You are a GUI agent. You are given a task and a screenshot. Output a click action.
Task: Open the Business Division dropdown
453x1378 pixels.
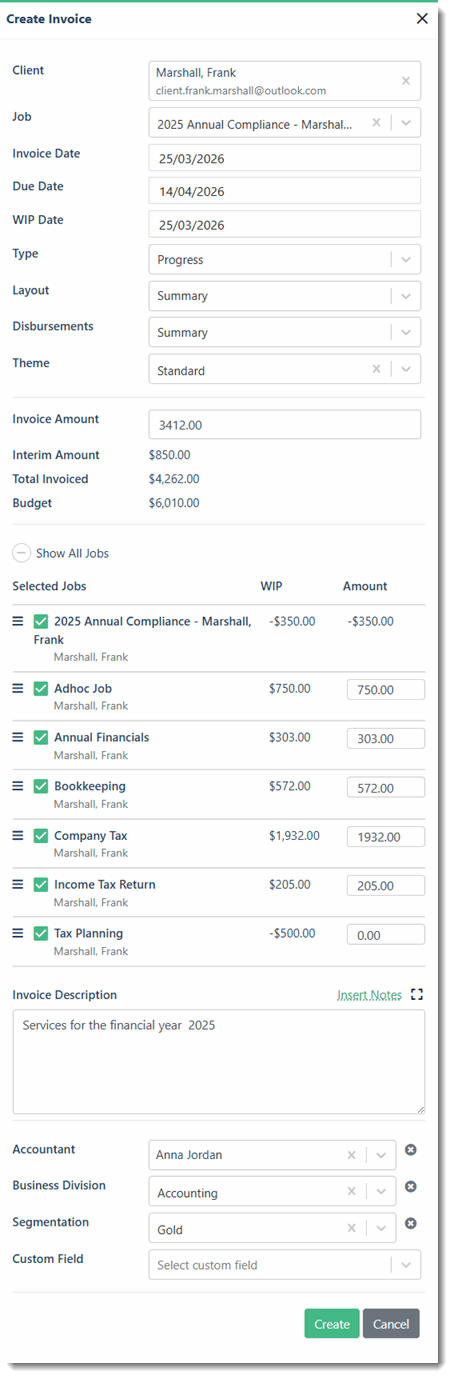point(380,1192)
